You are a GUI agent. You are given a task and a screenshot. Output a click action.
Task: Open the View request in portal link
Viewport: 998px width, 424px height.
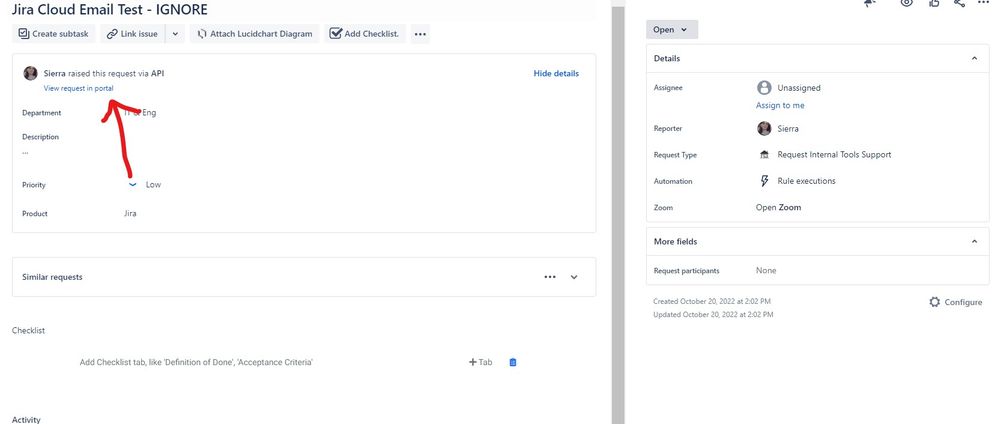pyautogui.click(x=78, y=88)
